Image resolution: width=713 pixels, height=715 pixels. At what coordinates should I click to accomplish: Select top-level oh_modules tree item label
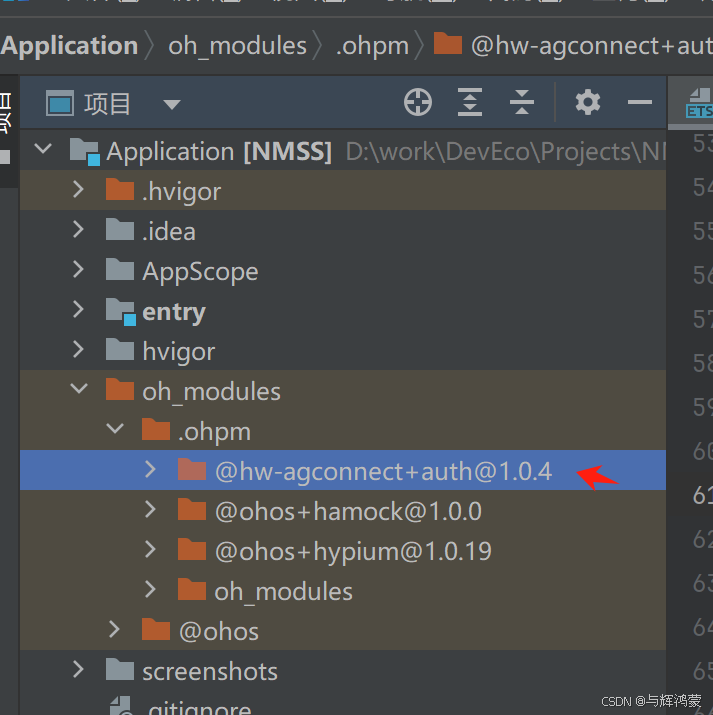[212, 392]
